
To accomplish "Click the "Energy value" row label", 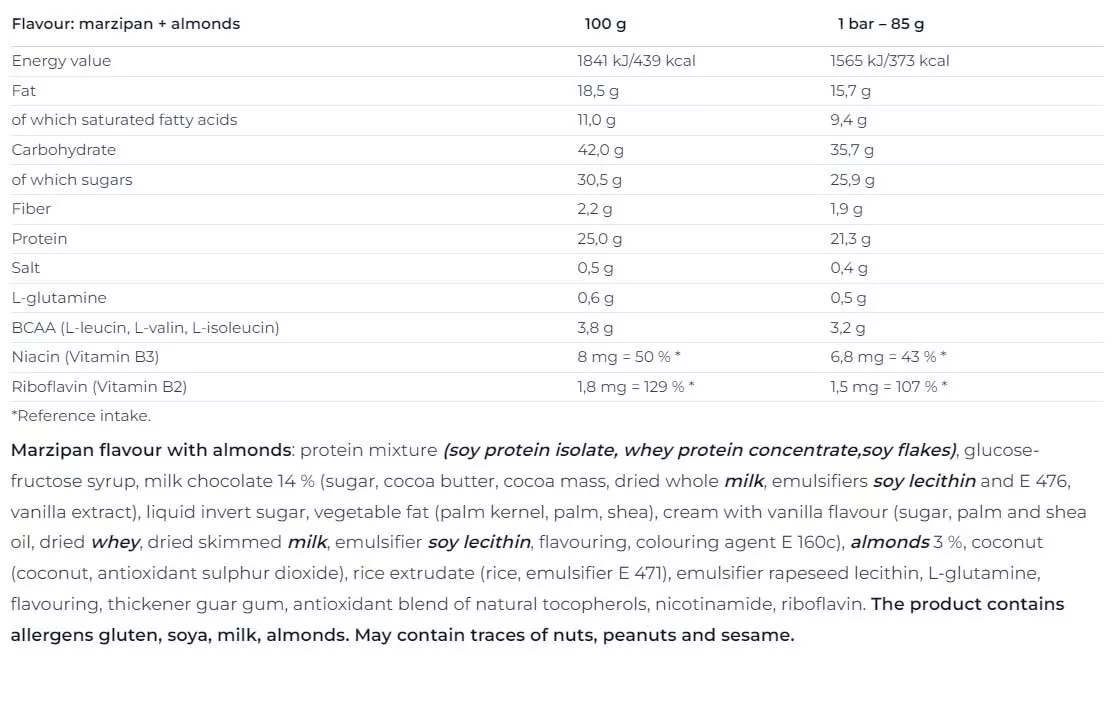I will click(61, 61).
